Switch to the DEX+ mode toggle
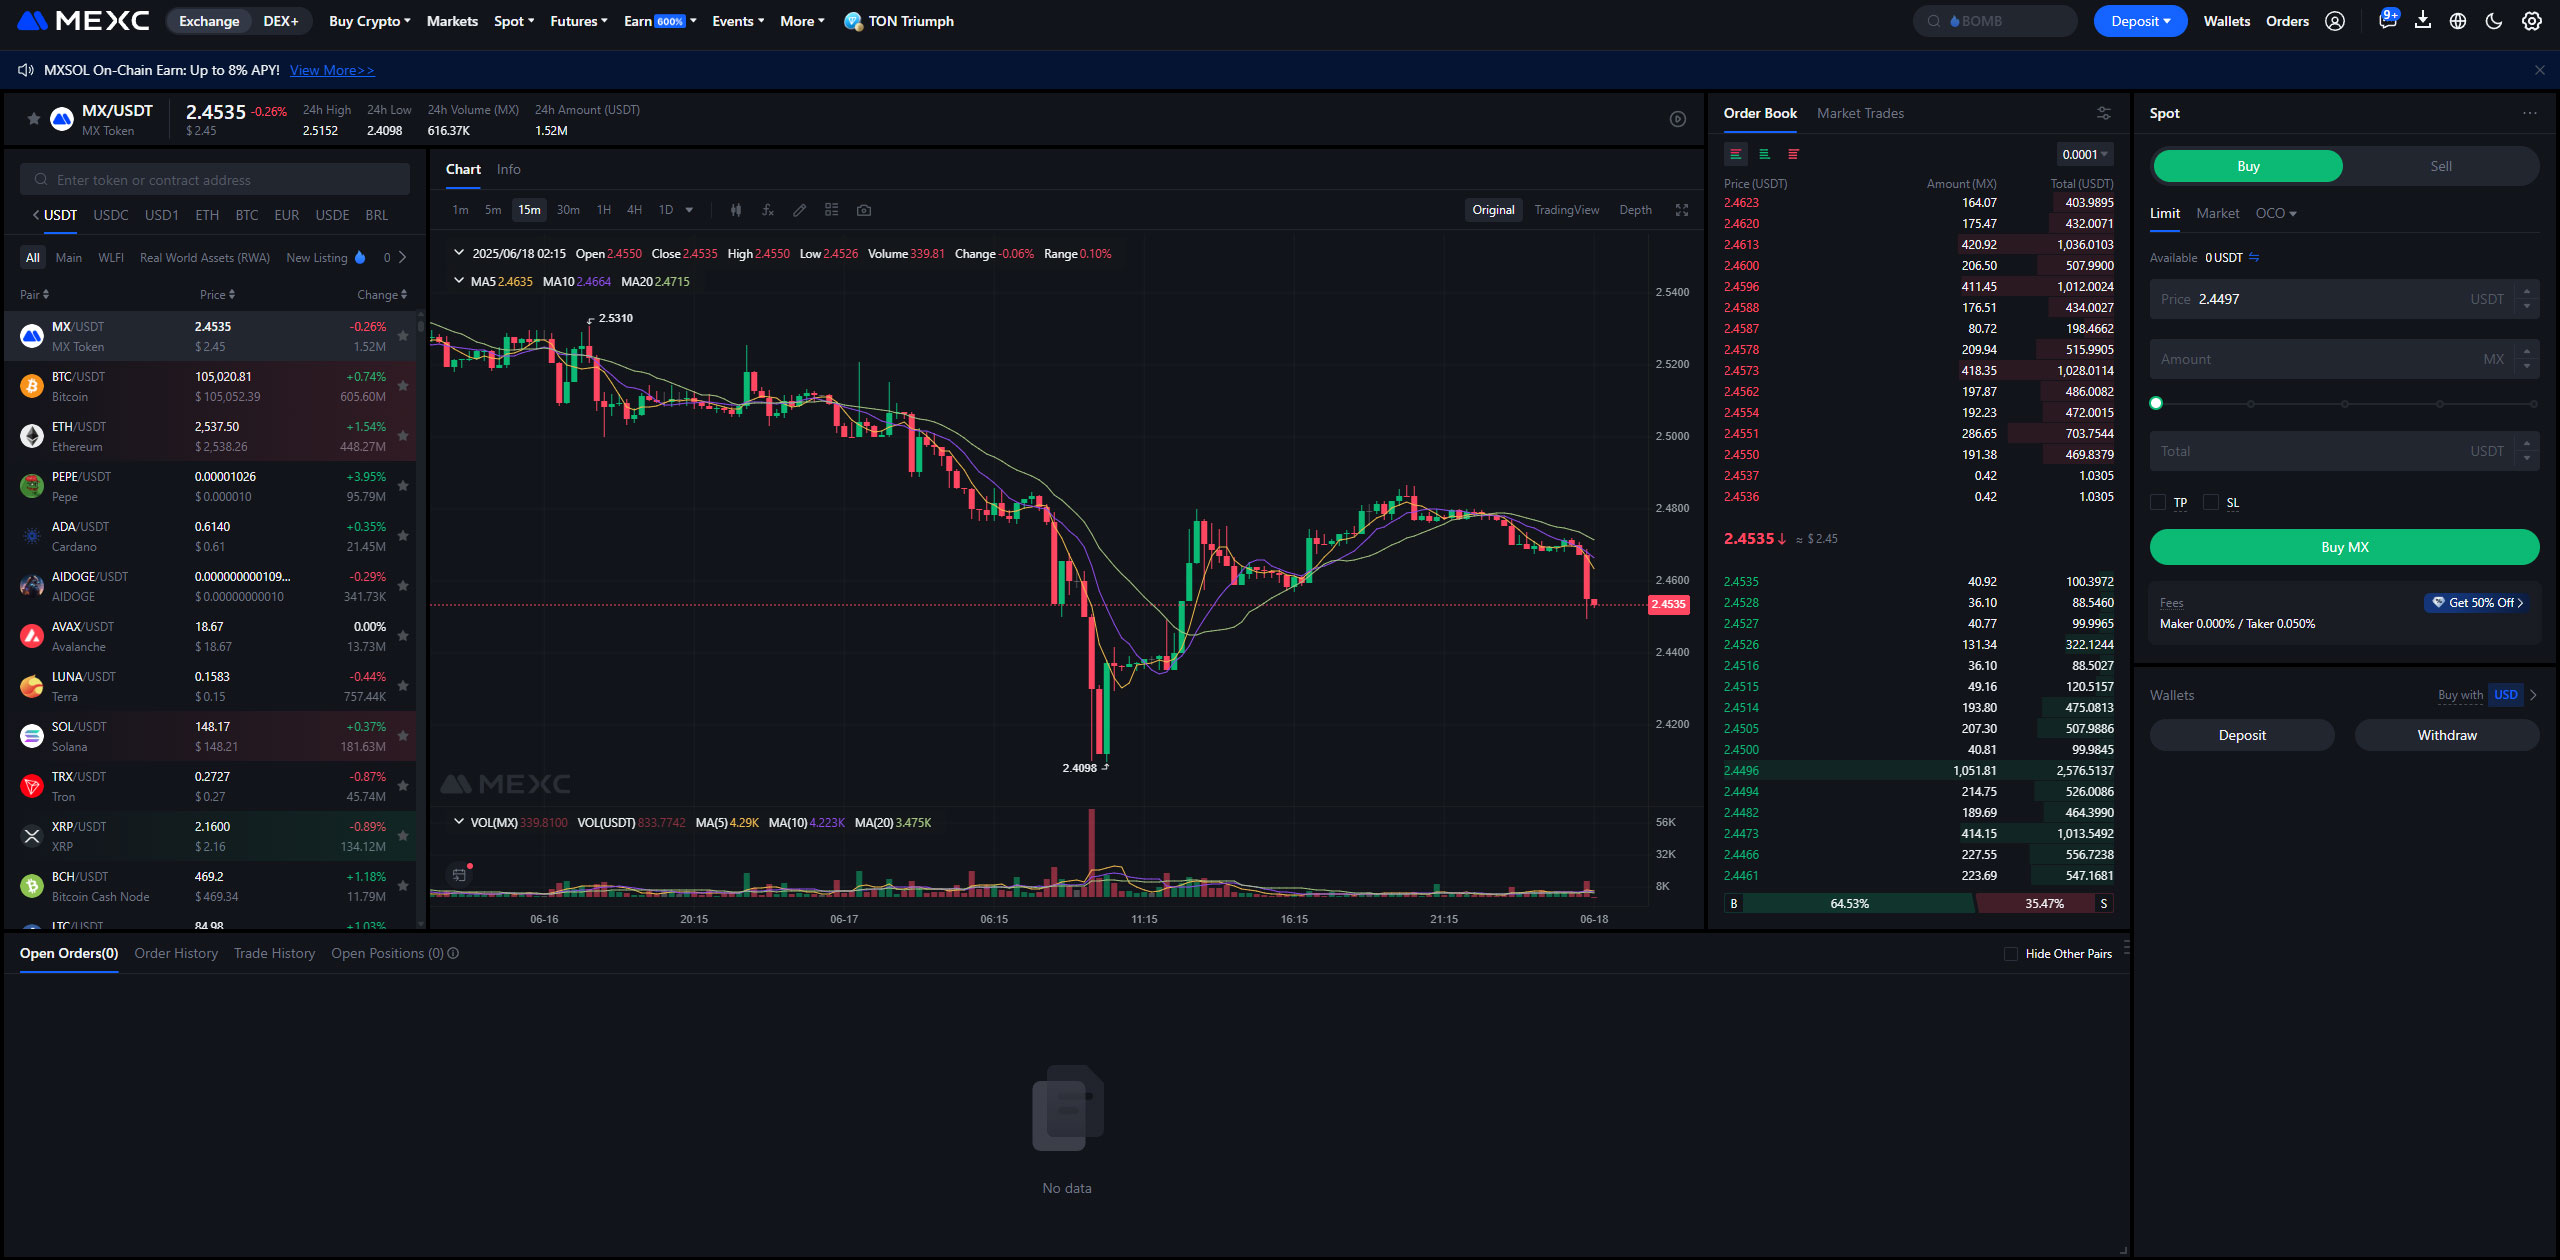2560x1260 pixels. [x=281, y=21]
